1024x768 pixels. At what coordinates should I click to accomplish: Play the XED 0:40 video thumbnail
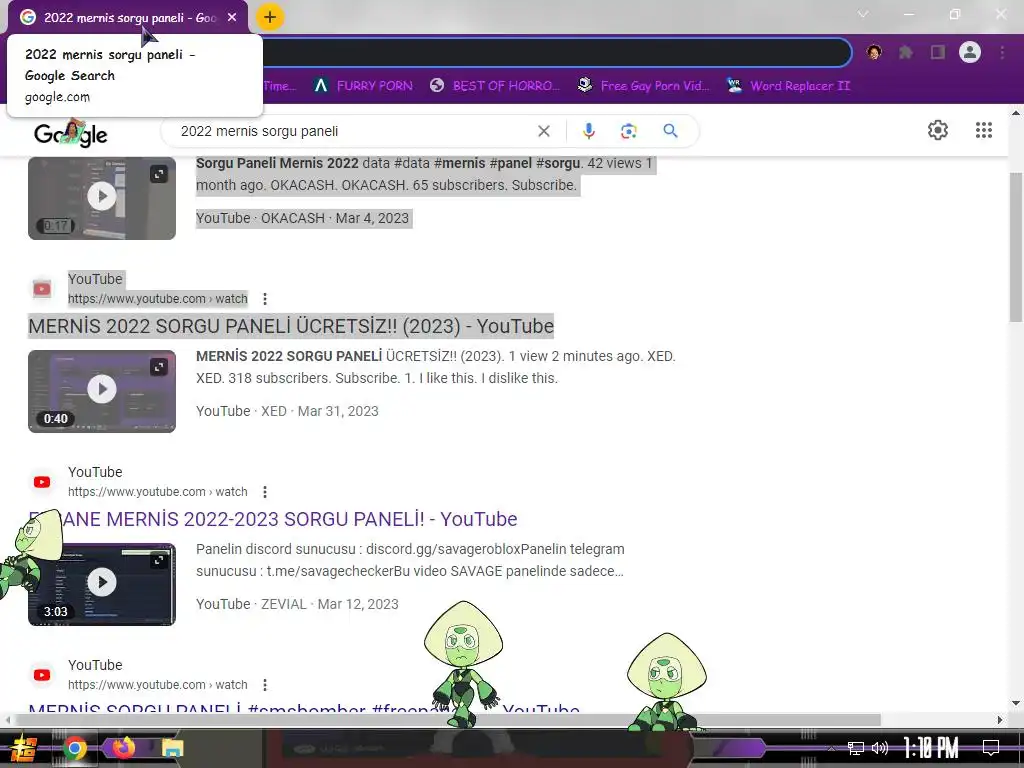point(102,391)
